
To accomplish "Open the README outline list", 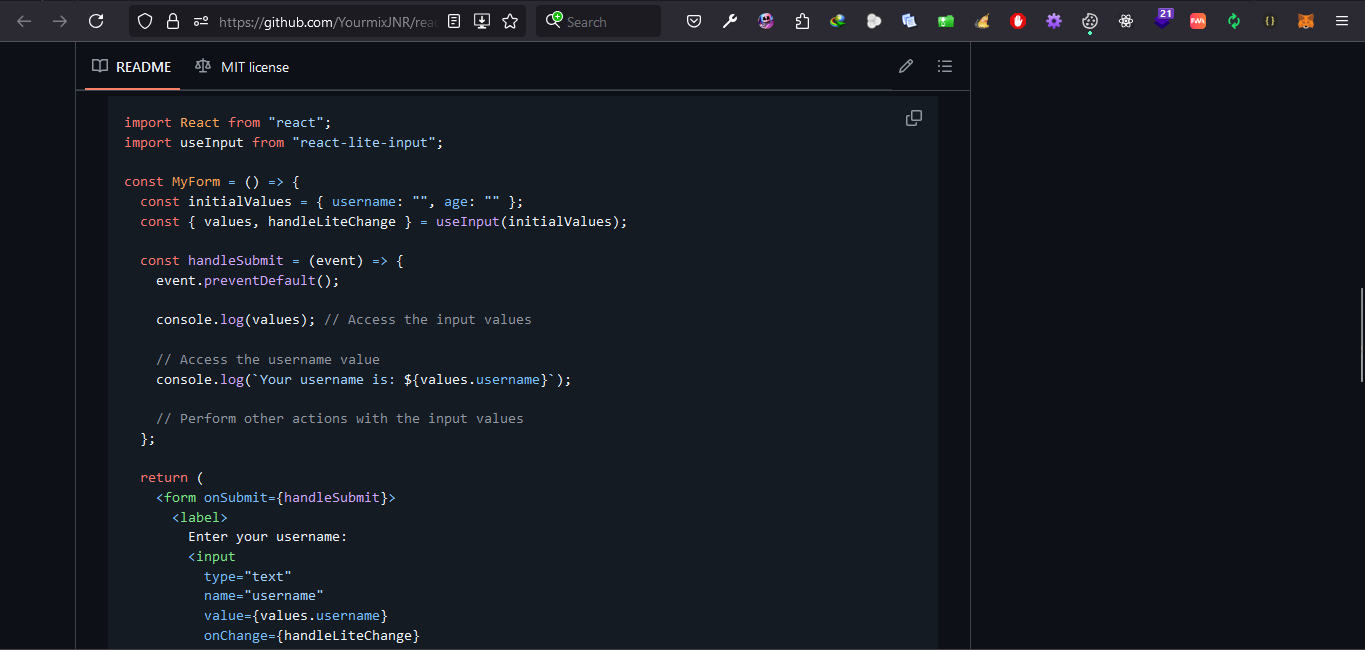I will pyautogui.click(x=944, y=66).
